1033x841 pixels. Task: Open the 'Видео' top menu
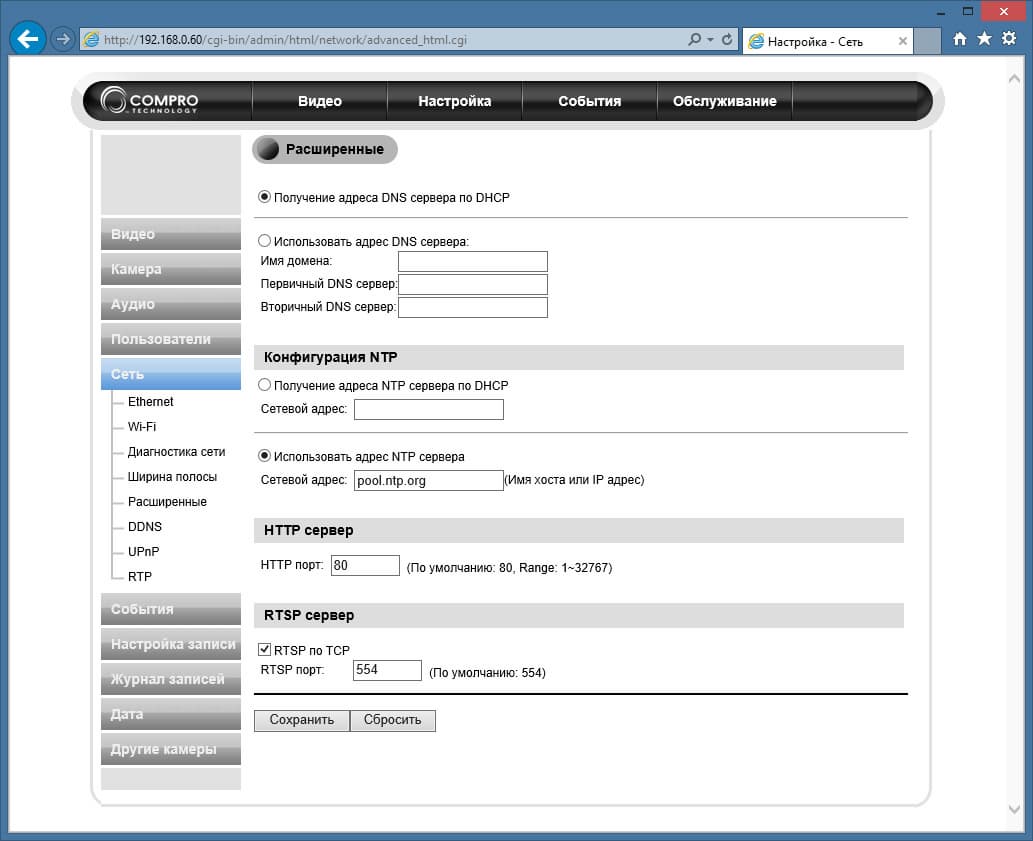(x=320, y=101)
